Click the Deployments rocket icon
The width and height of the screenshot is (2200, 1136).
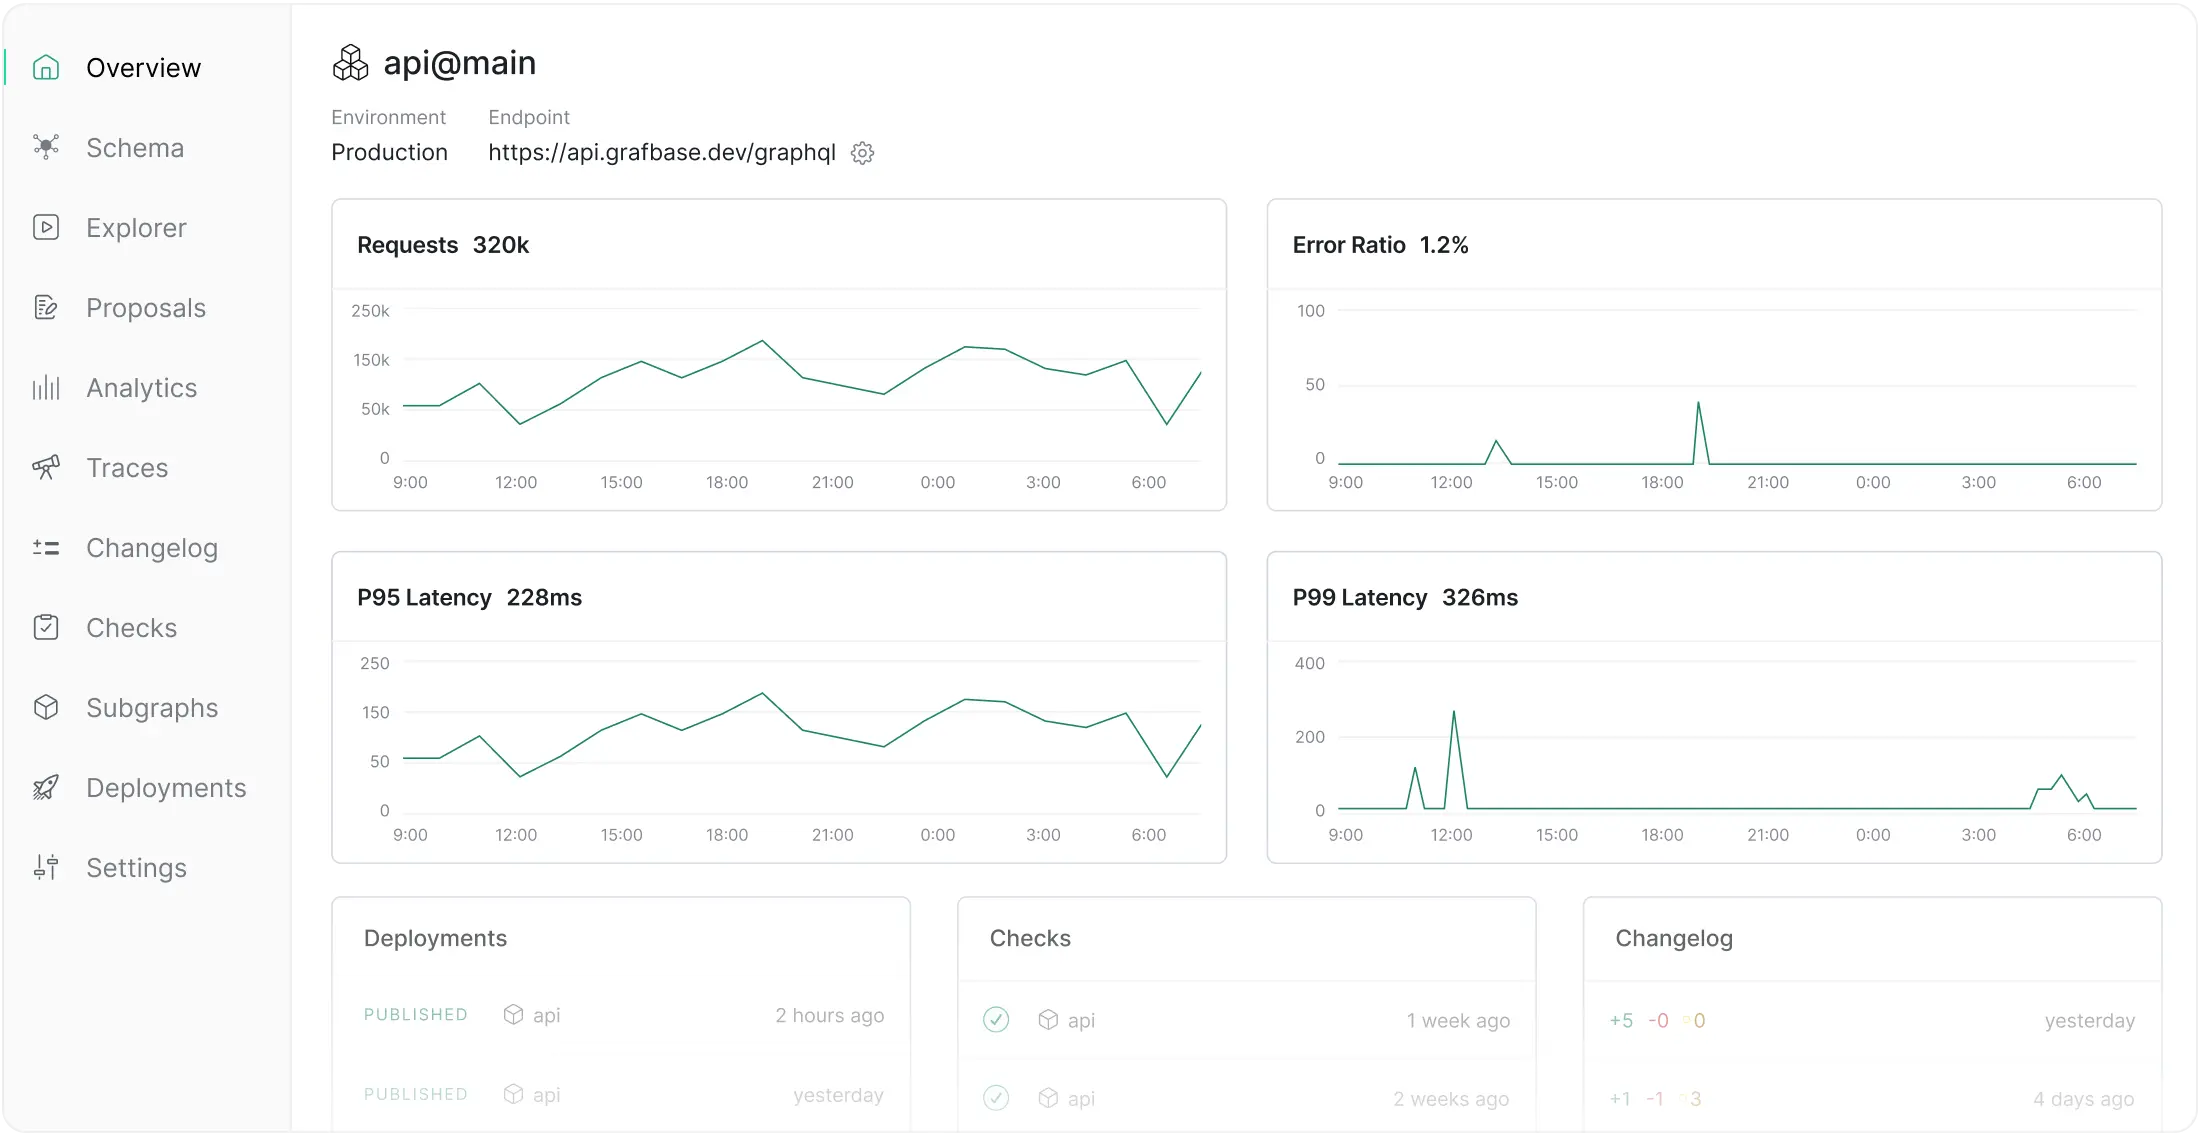tap(46, 787)
